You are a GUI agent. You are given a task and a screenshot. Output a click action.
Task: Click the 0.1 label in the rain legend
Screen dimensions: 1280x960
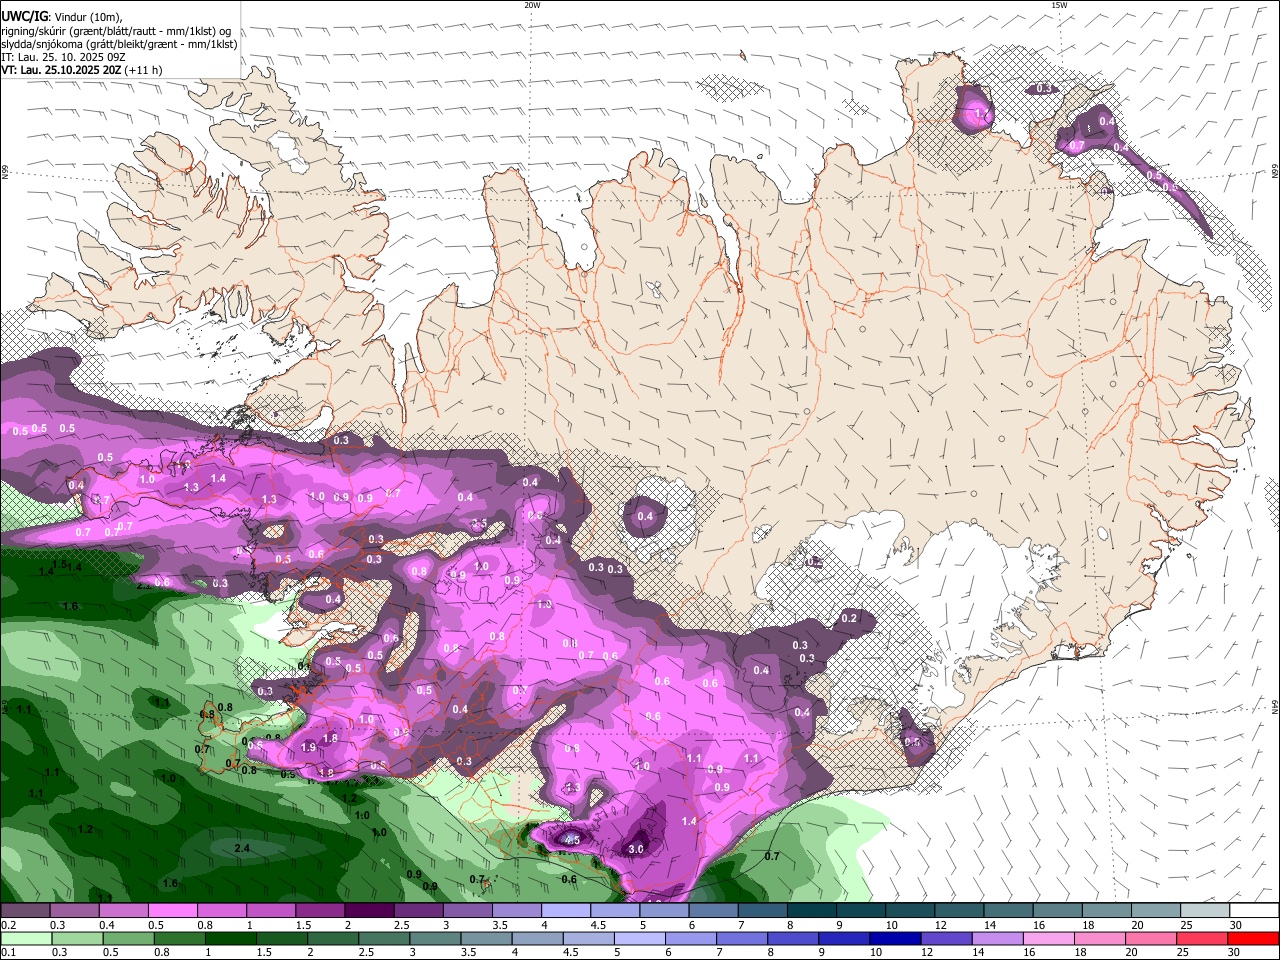[x=9, y=952]
